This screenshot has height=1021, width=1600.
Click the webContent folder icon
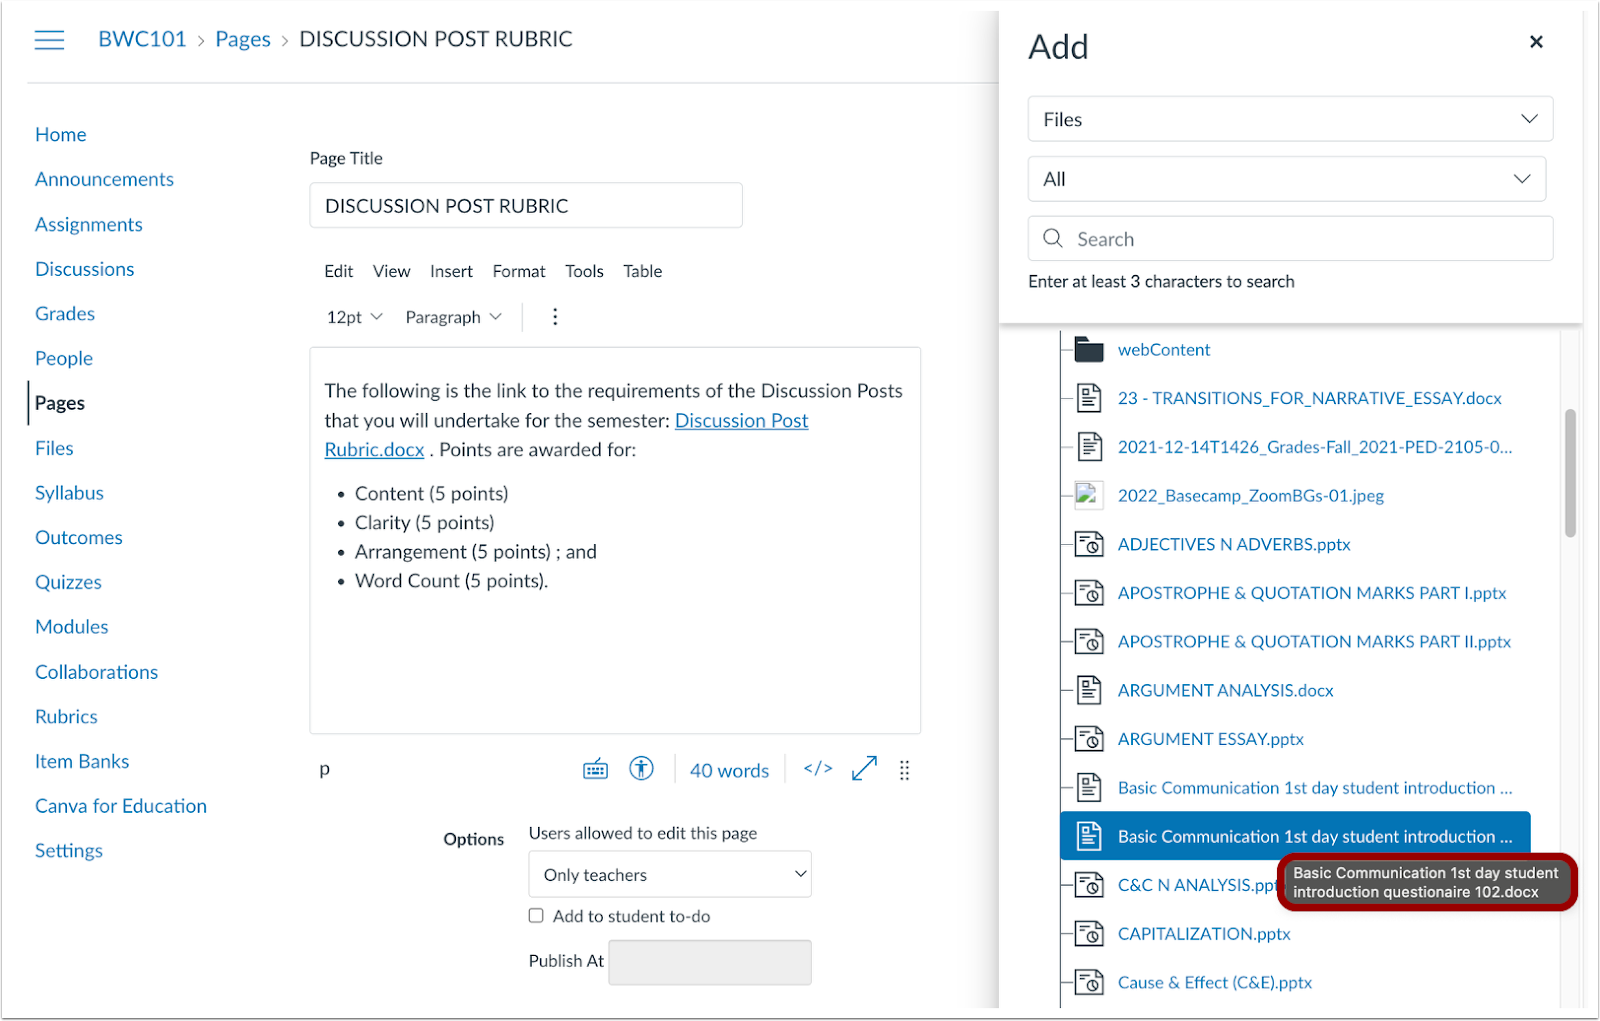tap(1089, 349)
